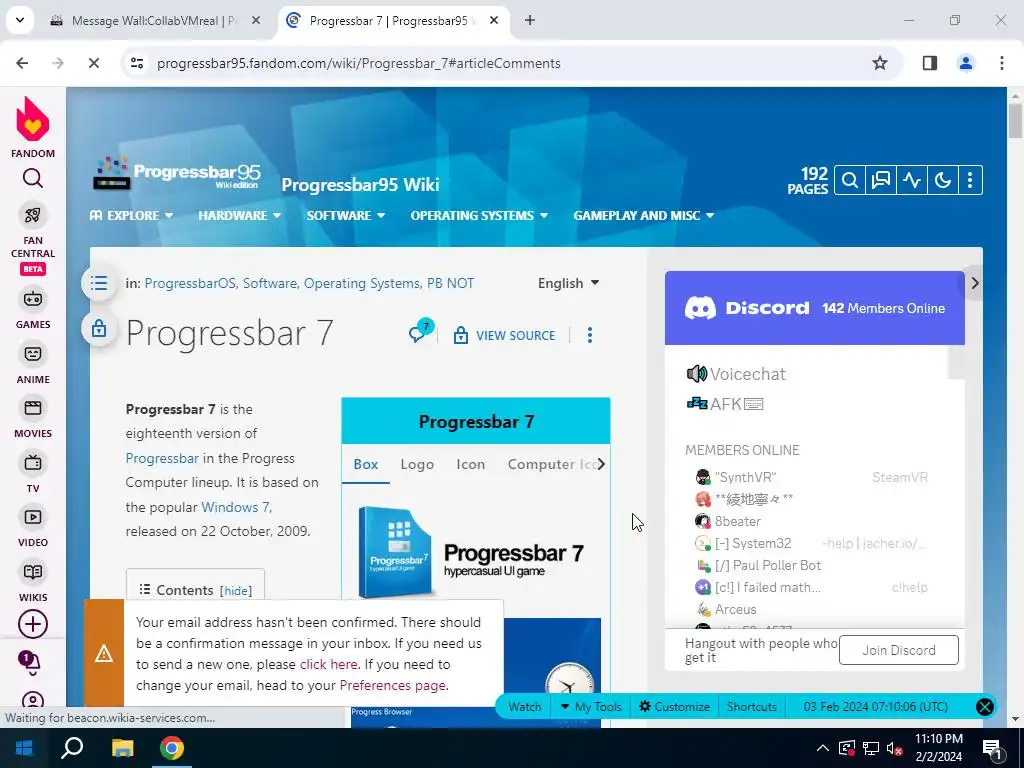Open the Games controller icon
Viewport: 1024px width, 768px height.
click(x=33, y=299)
